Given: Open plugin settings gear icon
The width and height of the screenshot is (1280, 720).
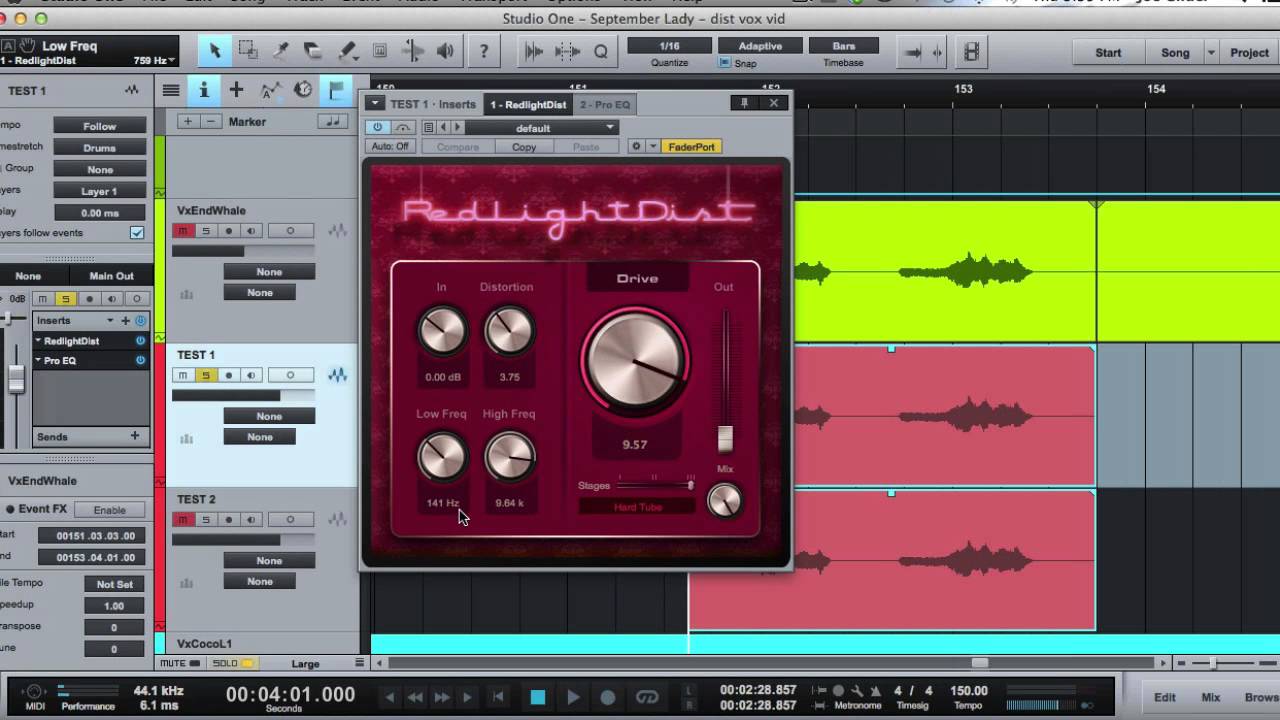Looking at the screenshot, I should [635, 146].
